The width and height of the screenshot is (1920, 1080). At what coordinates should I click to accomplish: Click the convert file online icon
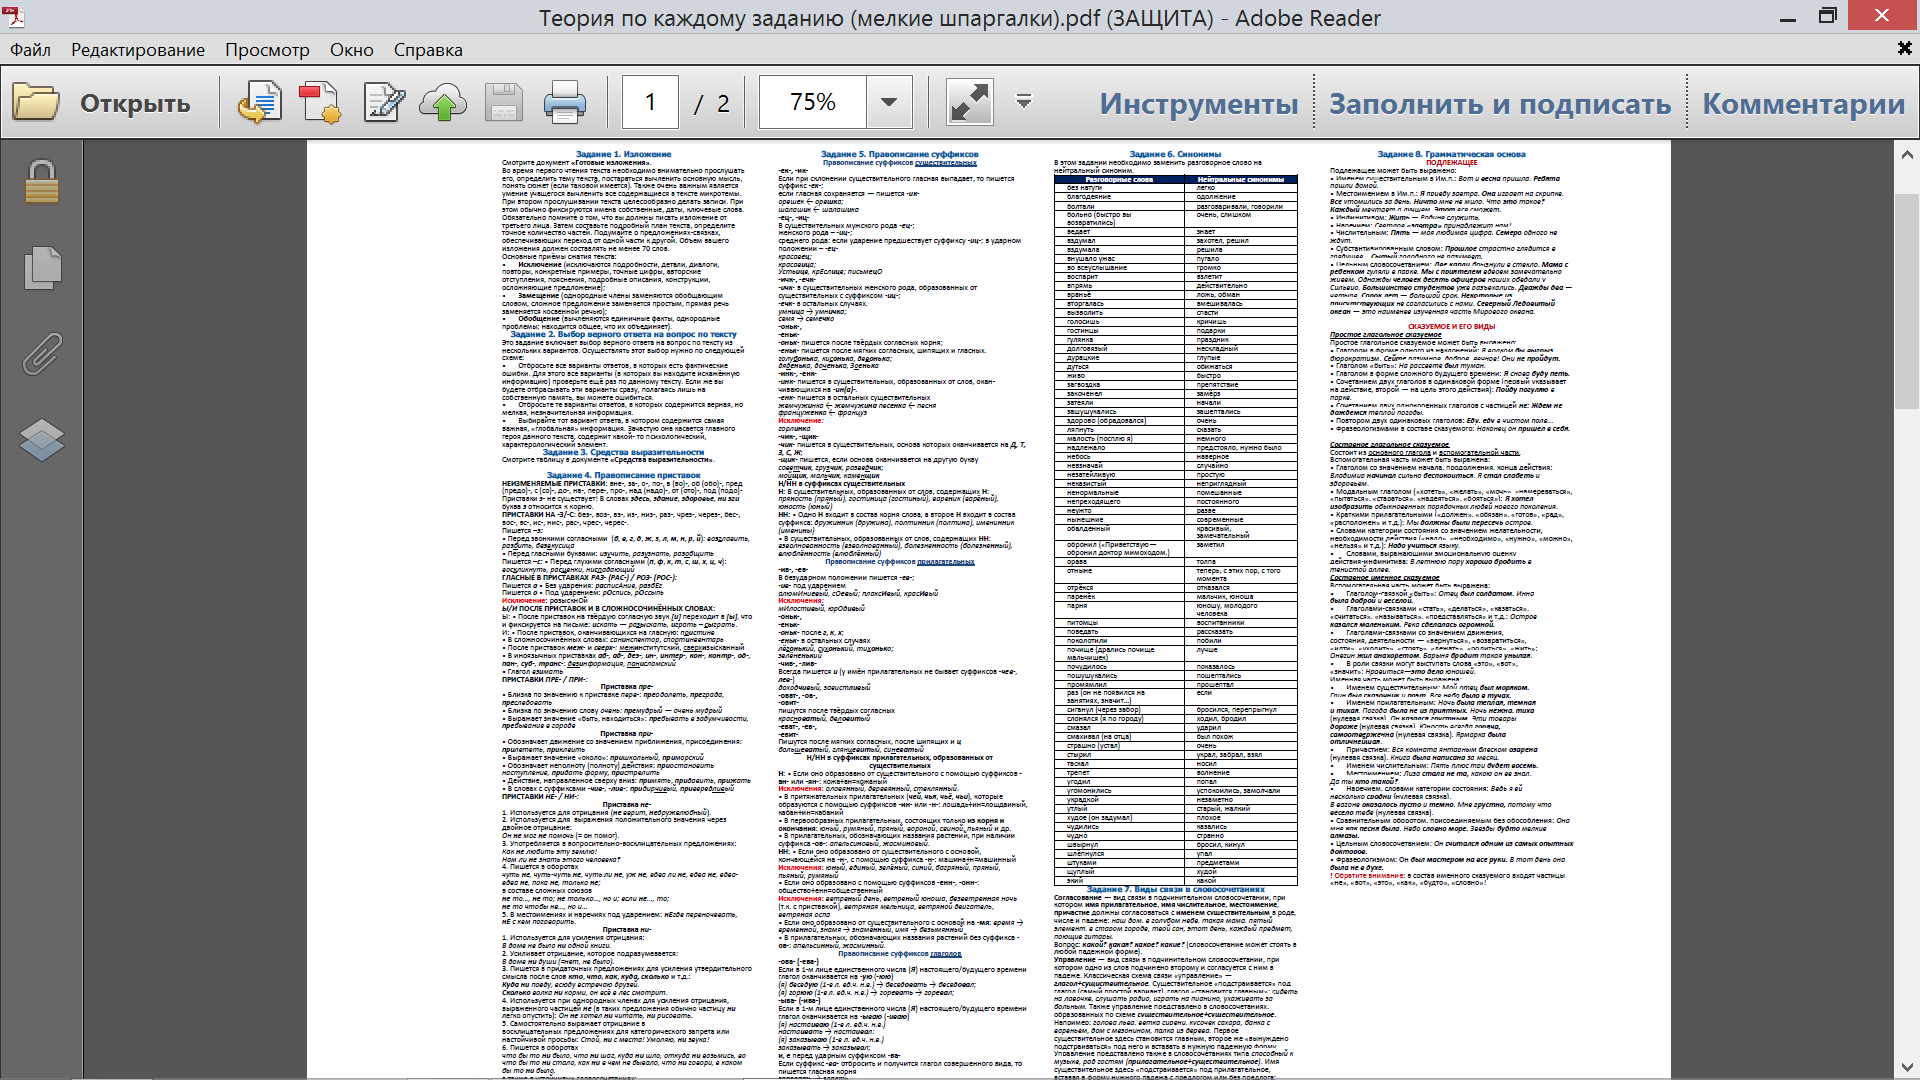260,102
